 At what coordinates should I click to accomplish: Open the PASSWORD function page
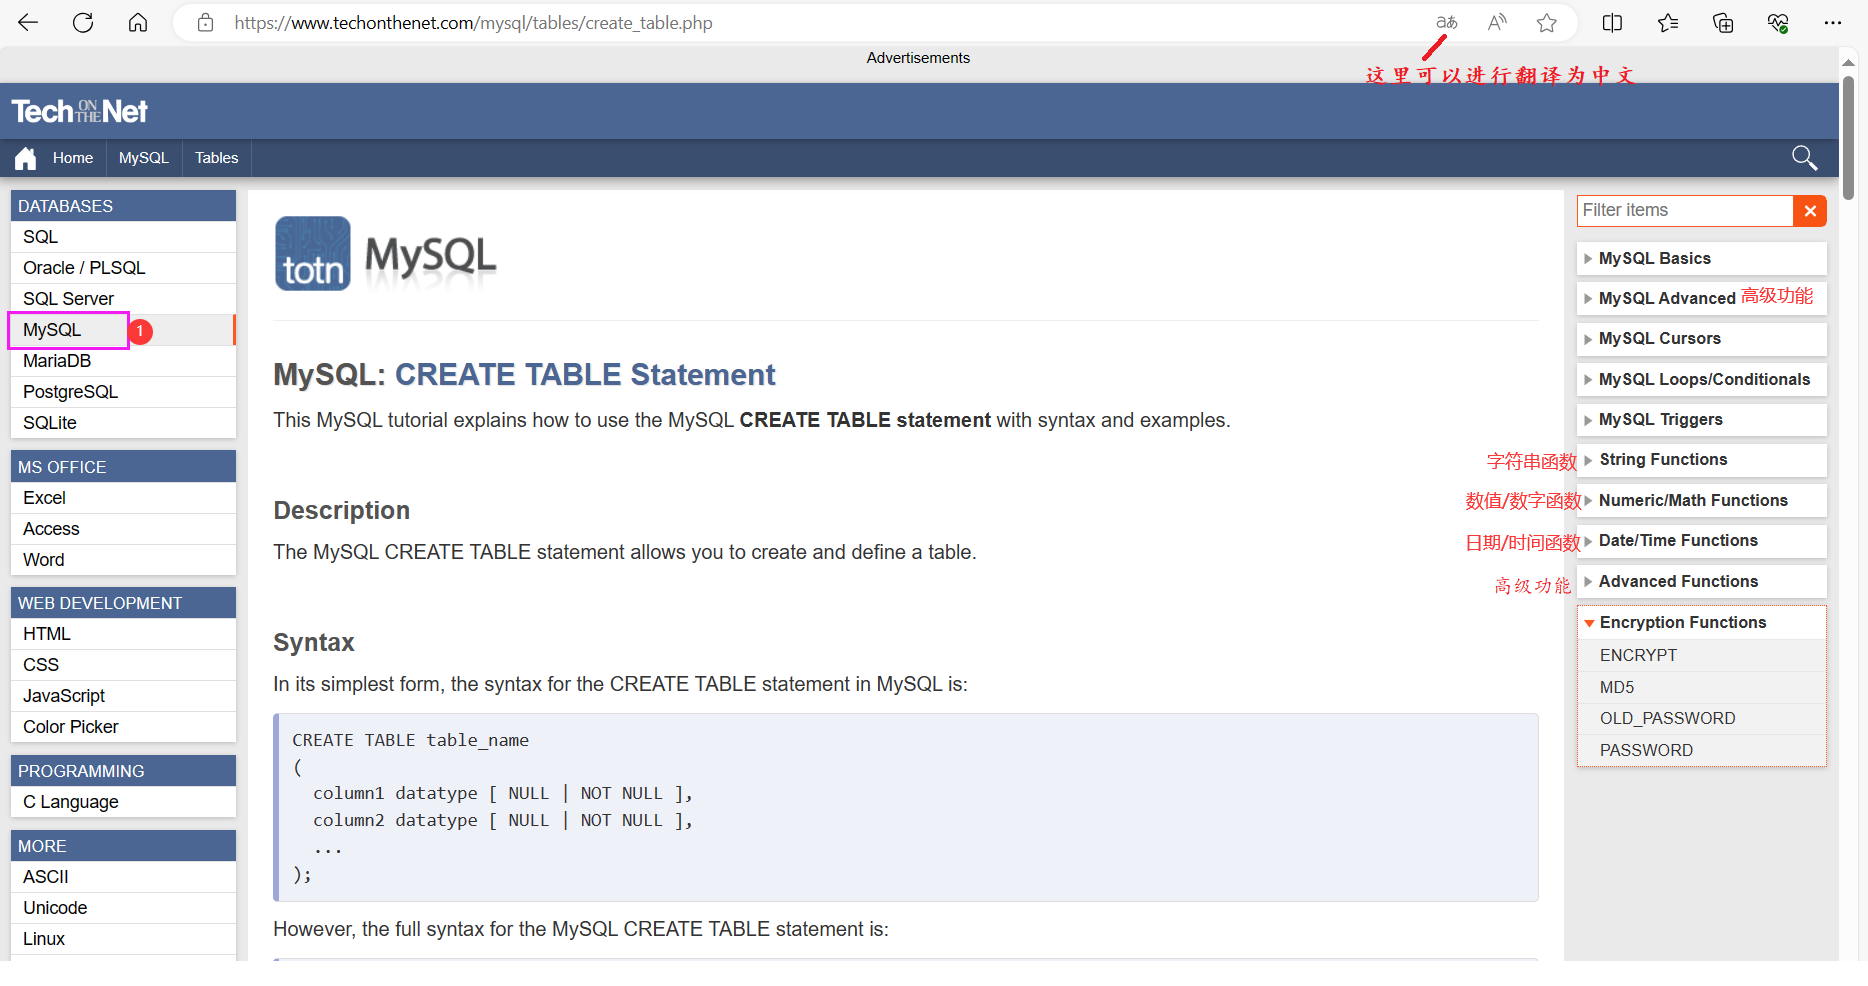(1702, 750)
